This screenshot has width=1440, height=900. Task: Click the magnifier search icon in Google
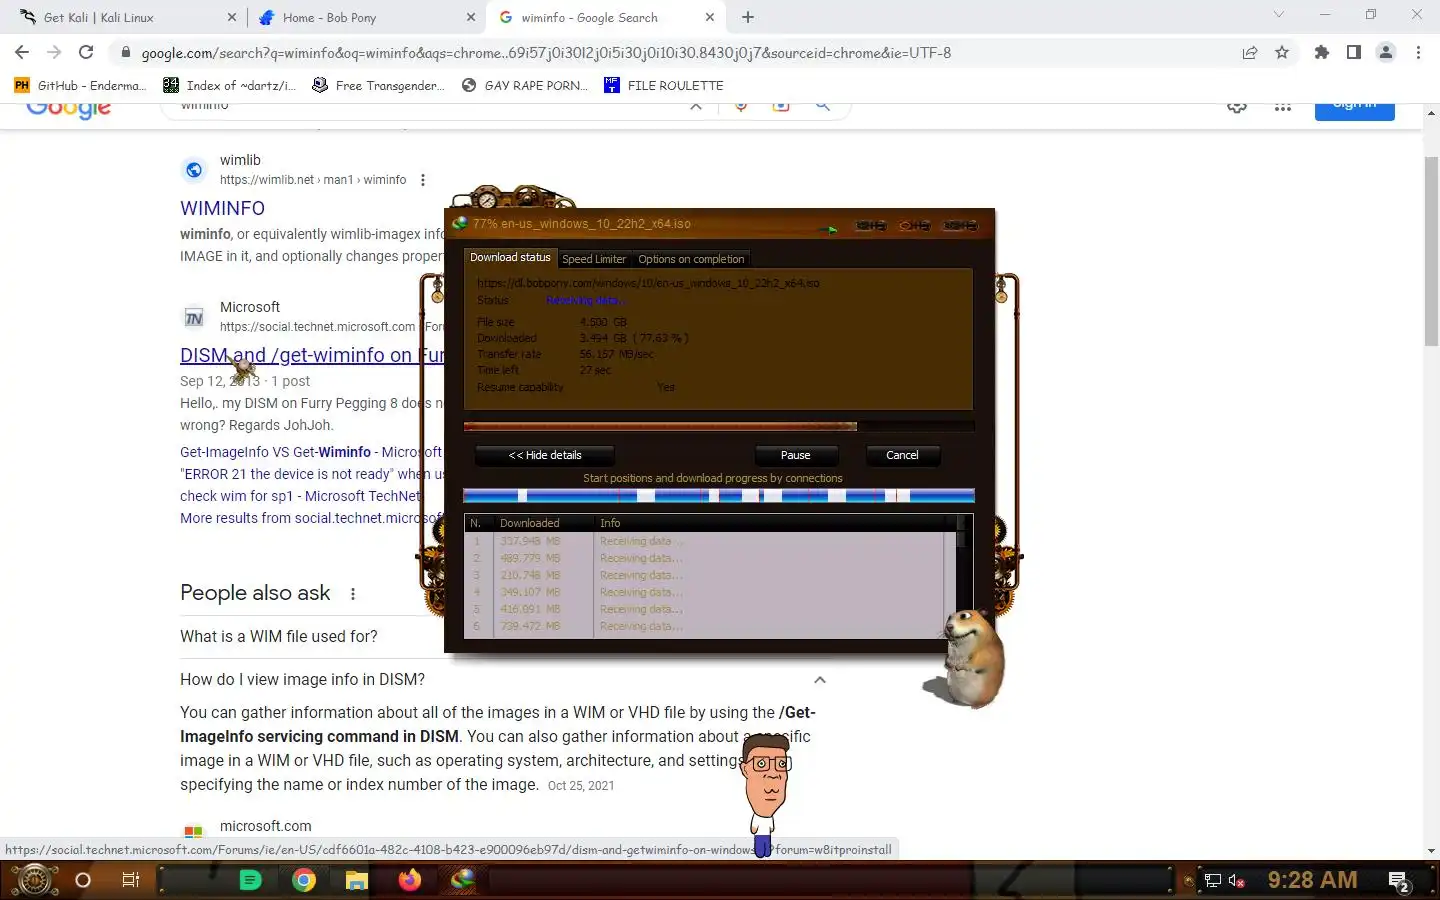click(823, 106)
